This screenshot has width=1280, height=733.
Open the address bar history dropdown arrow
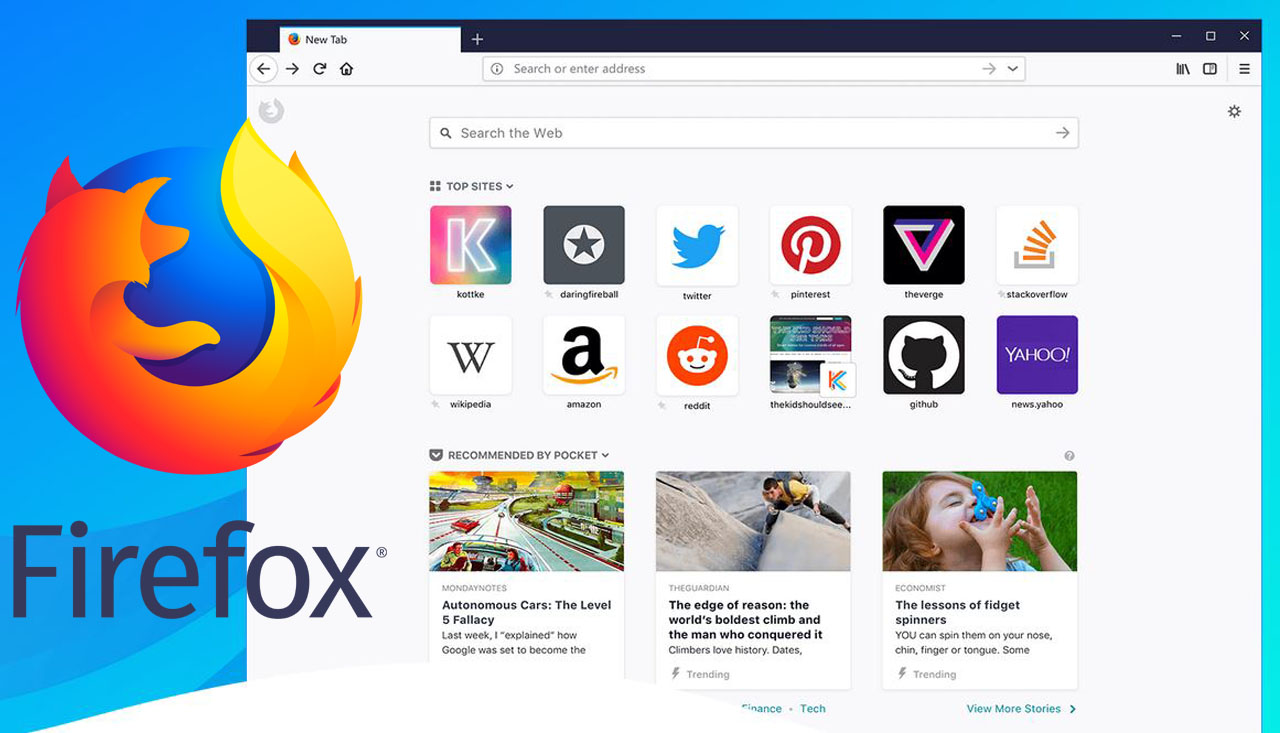(x=1013, y=69)
